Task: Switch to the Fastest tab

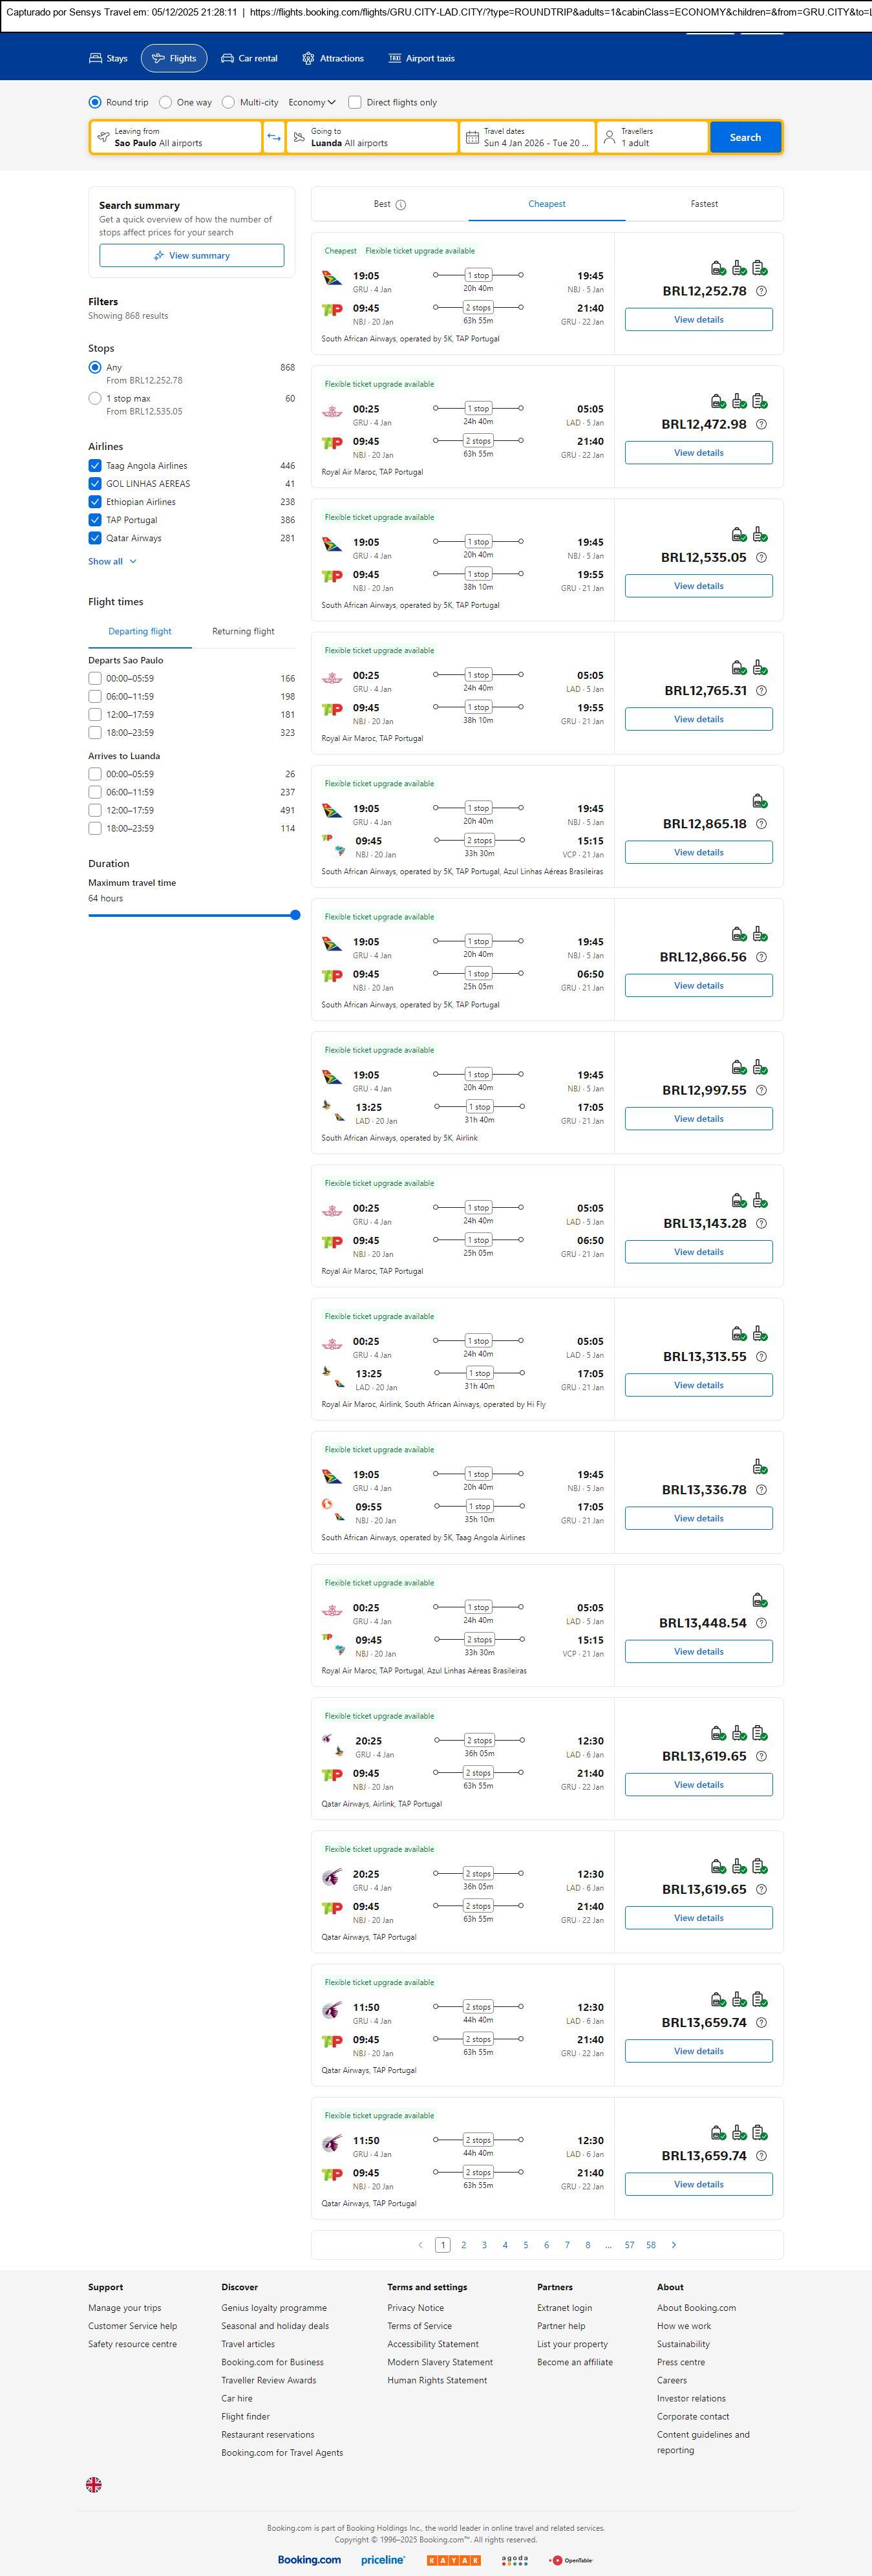Action: 704,204
